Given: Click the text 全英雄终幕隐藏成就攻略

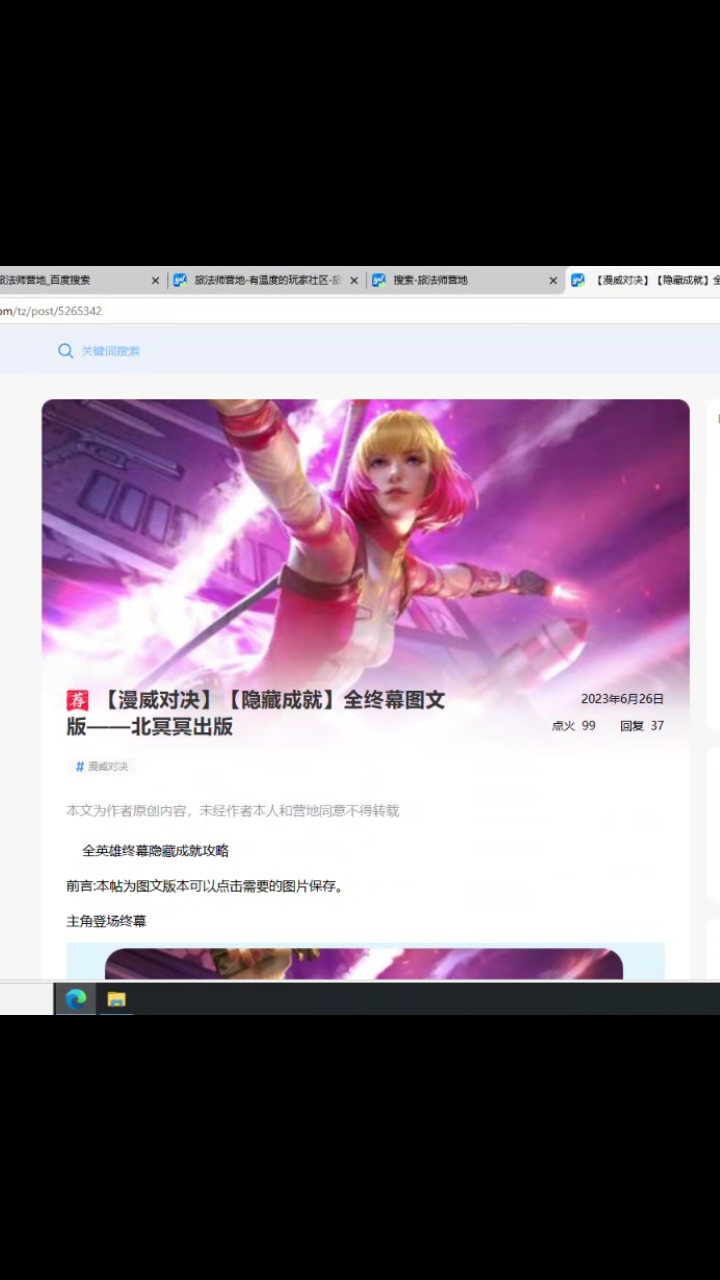Looking at the screenshot, I should click(x=156, y=851).
